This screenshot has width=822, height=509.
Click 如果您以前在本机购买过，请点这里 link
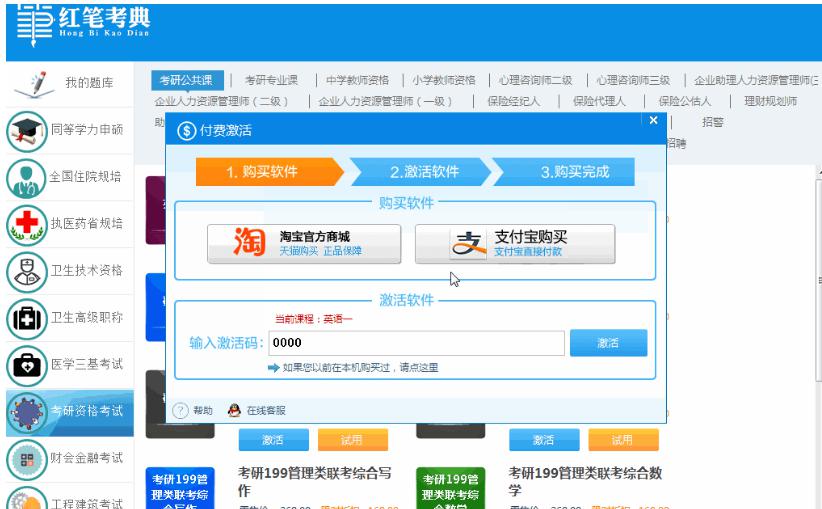[360, 368]
